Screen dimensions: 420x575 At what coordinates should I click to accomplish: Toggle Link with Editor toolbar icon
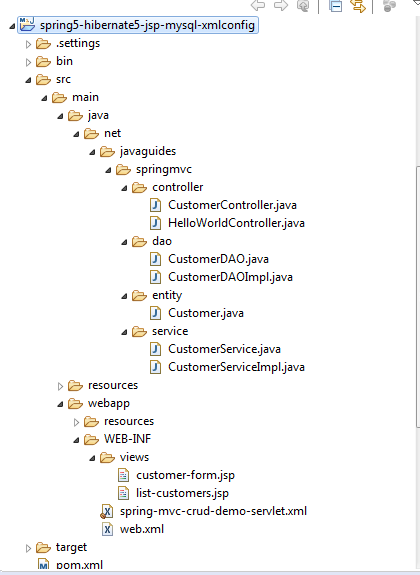coord(358,6)
